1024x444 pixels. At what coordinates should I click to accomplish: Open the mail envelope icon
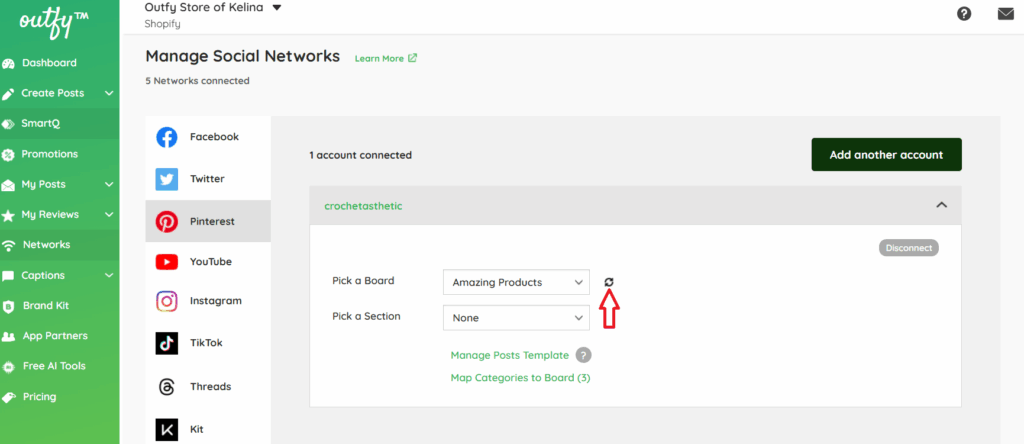(x=1005, y=14)
